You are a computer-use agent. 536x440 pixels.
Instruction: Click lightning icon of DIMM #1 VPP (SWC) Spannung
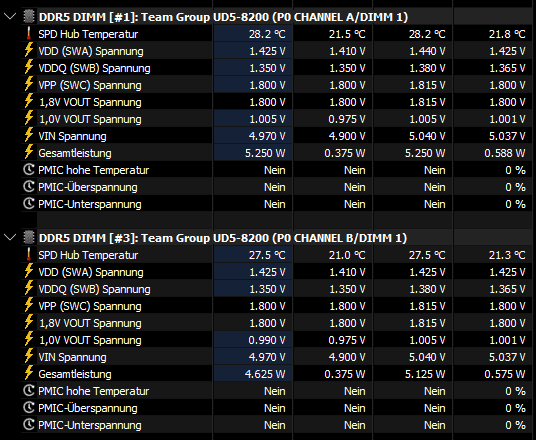coord(29,84)
